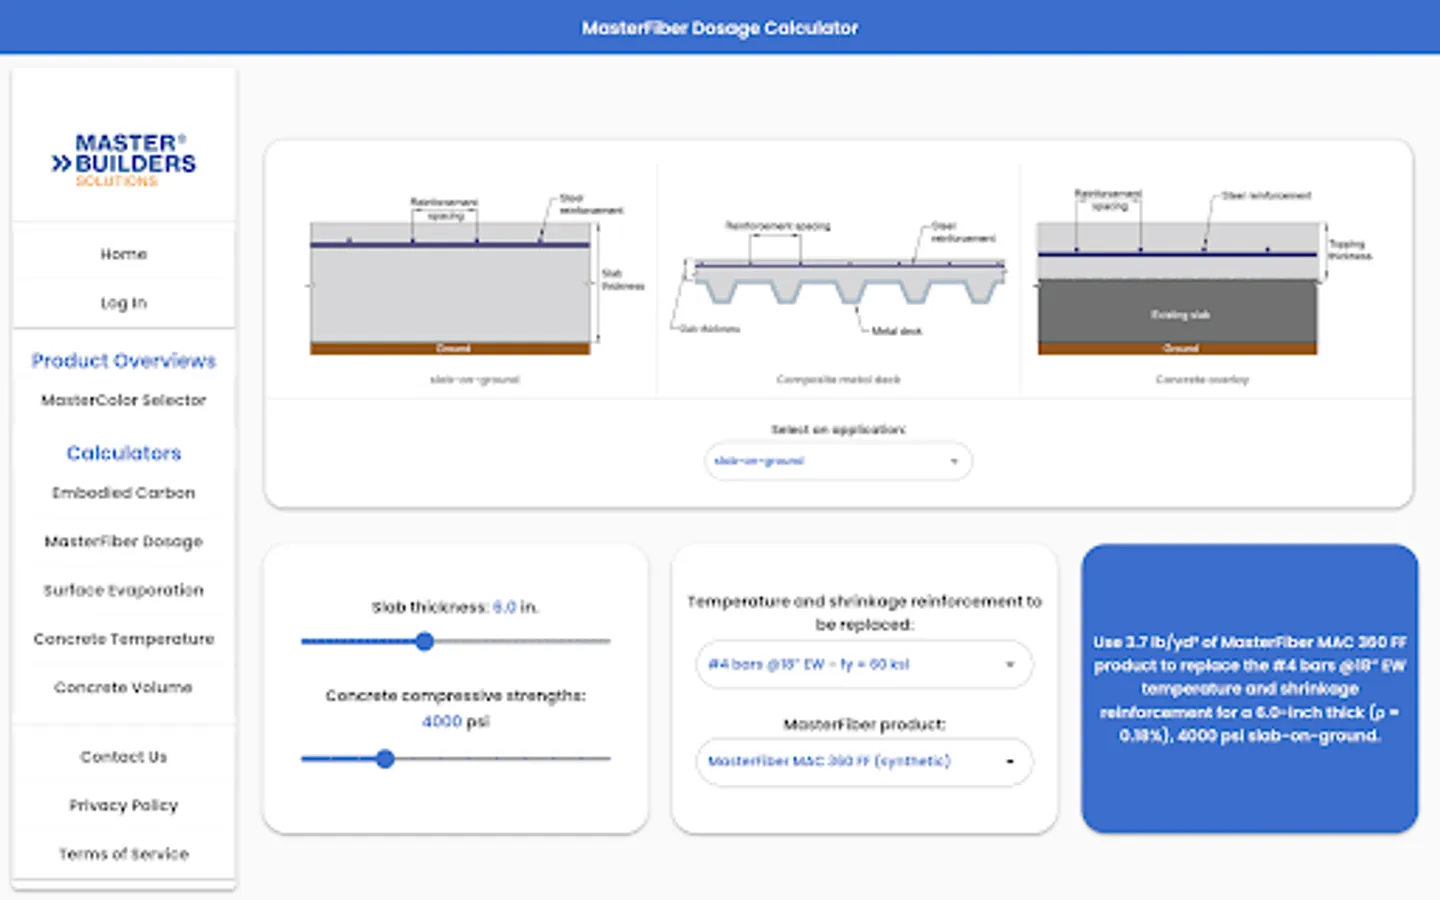Go to Log In
Viewport: 1440px width, 900px height.
point(124,303)
